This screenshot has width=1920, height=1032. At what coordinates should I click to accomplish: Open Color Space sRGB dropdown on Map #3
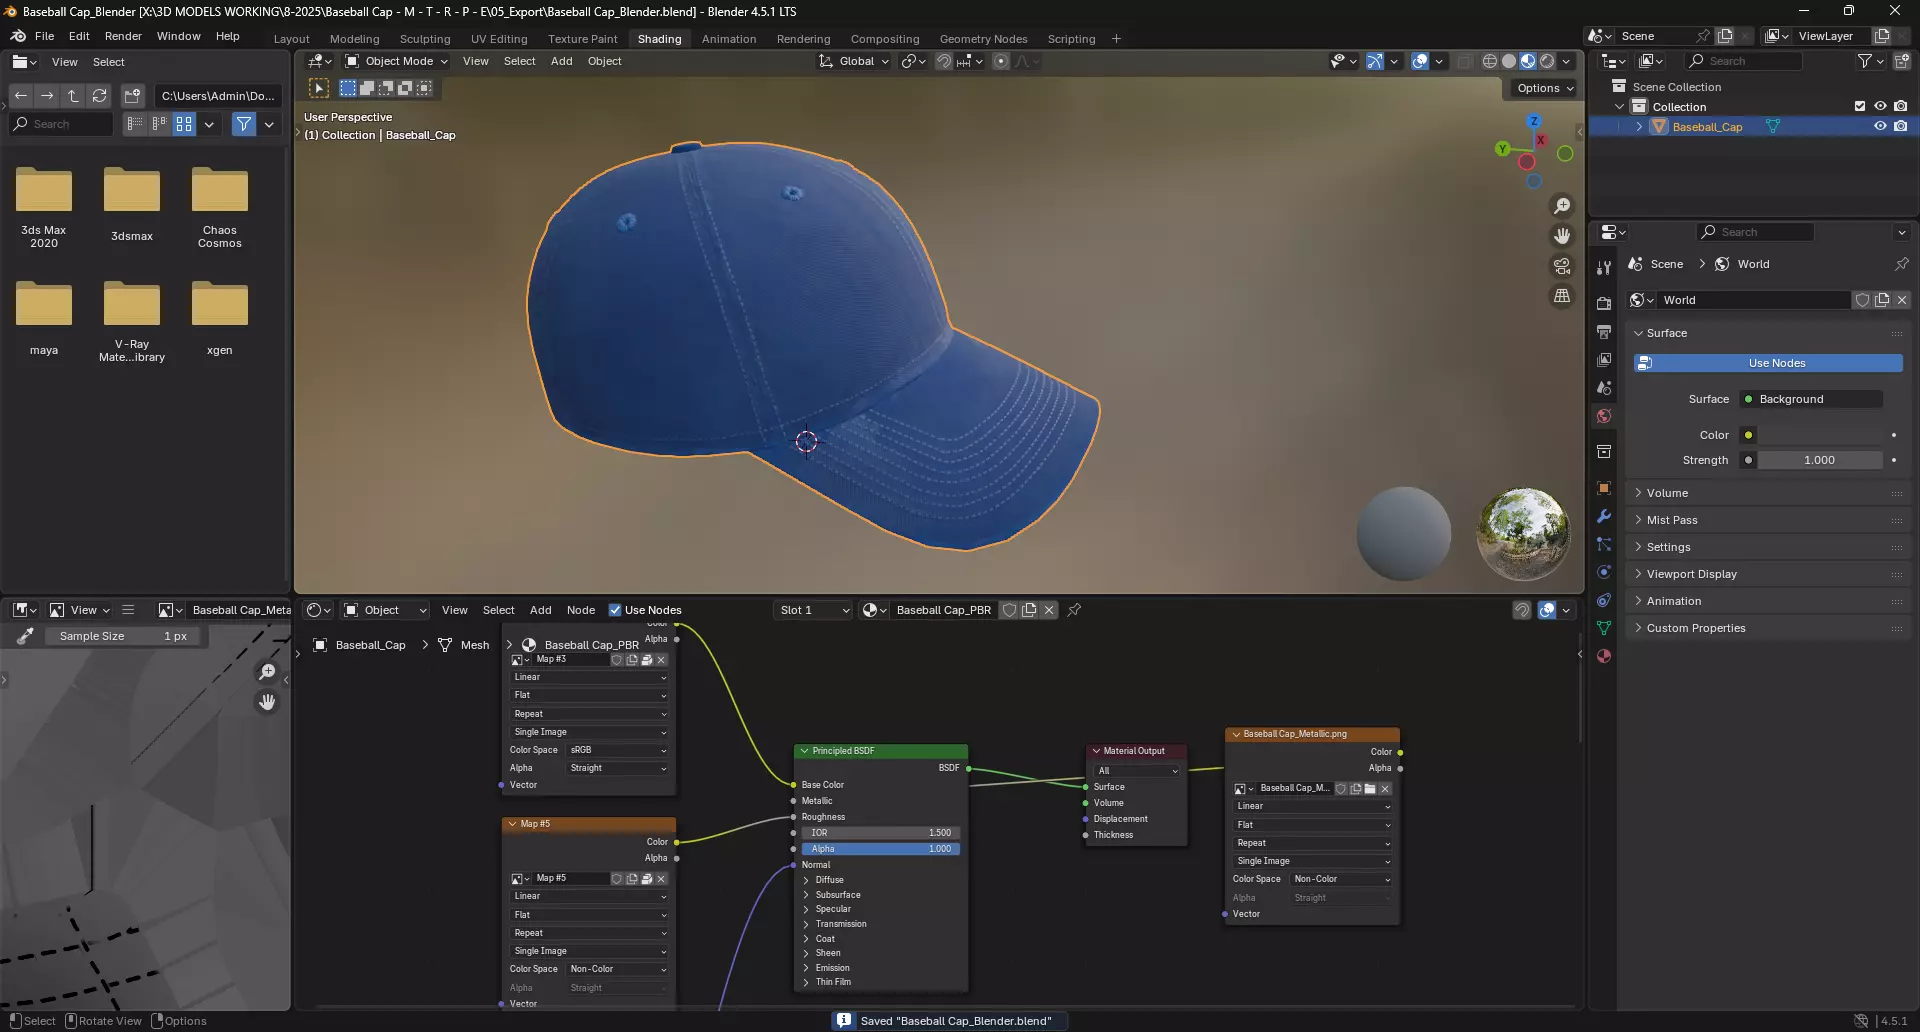(x=618, y=750)
